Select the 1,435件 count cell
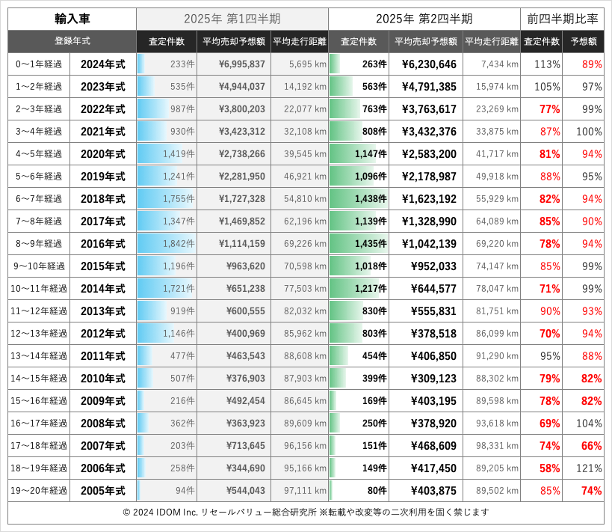Image resolution: width=612 pixels, height=532 pixels. [x=359, y=244]
